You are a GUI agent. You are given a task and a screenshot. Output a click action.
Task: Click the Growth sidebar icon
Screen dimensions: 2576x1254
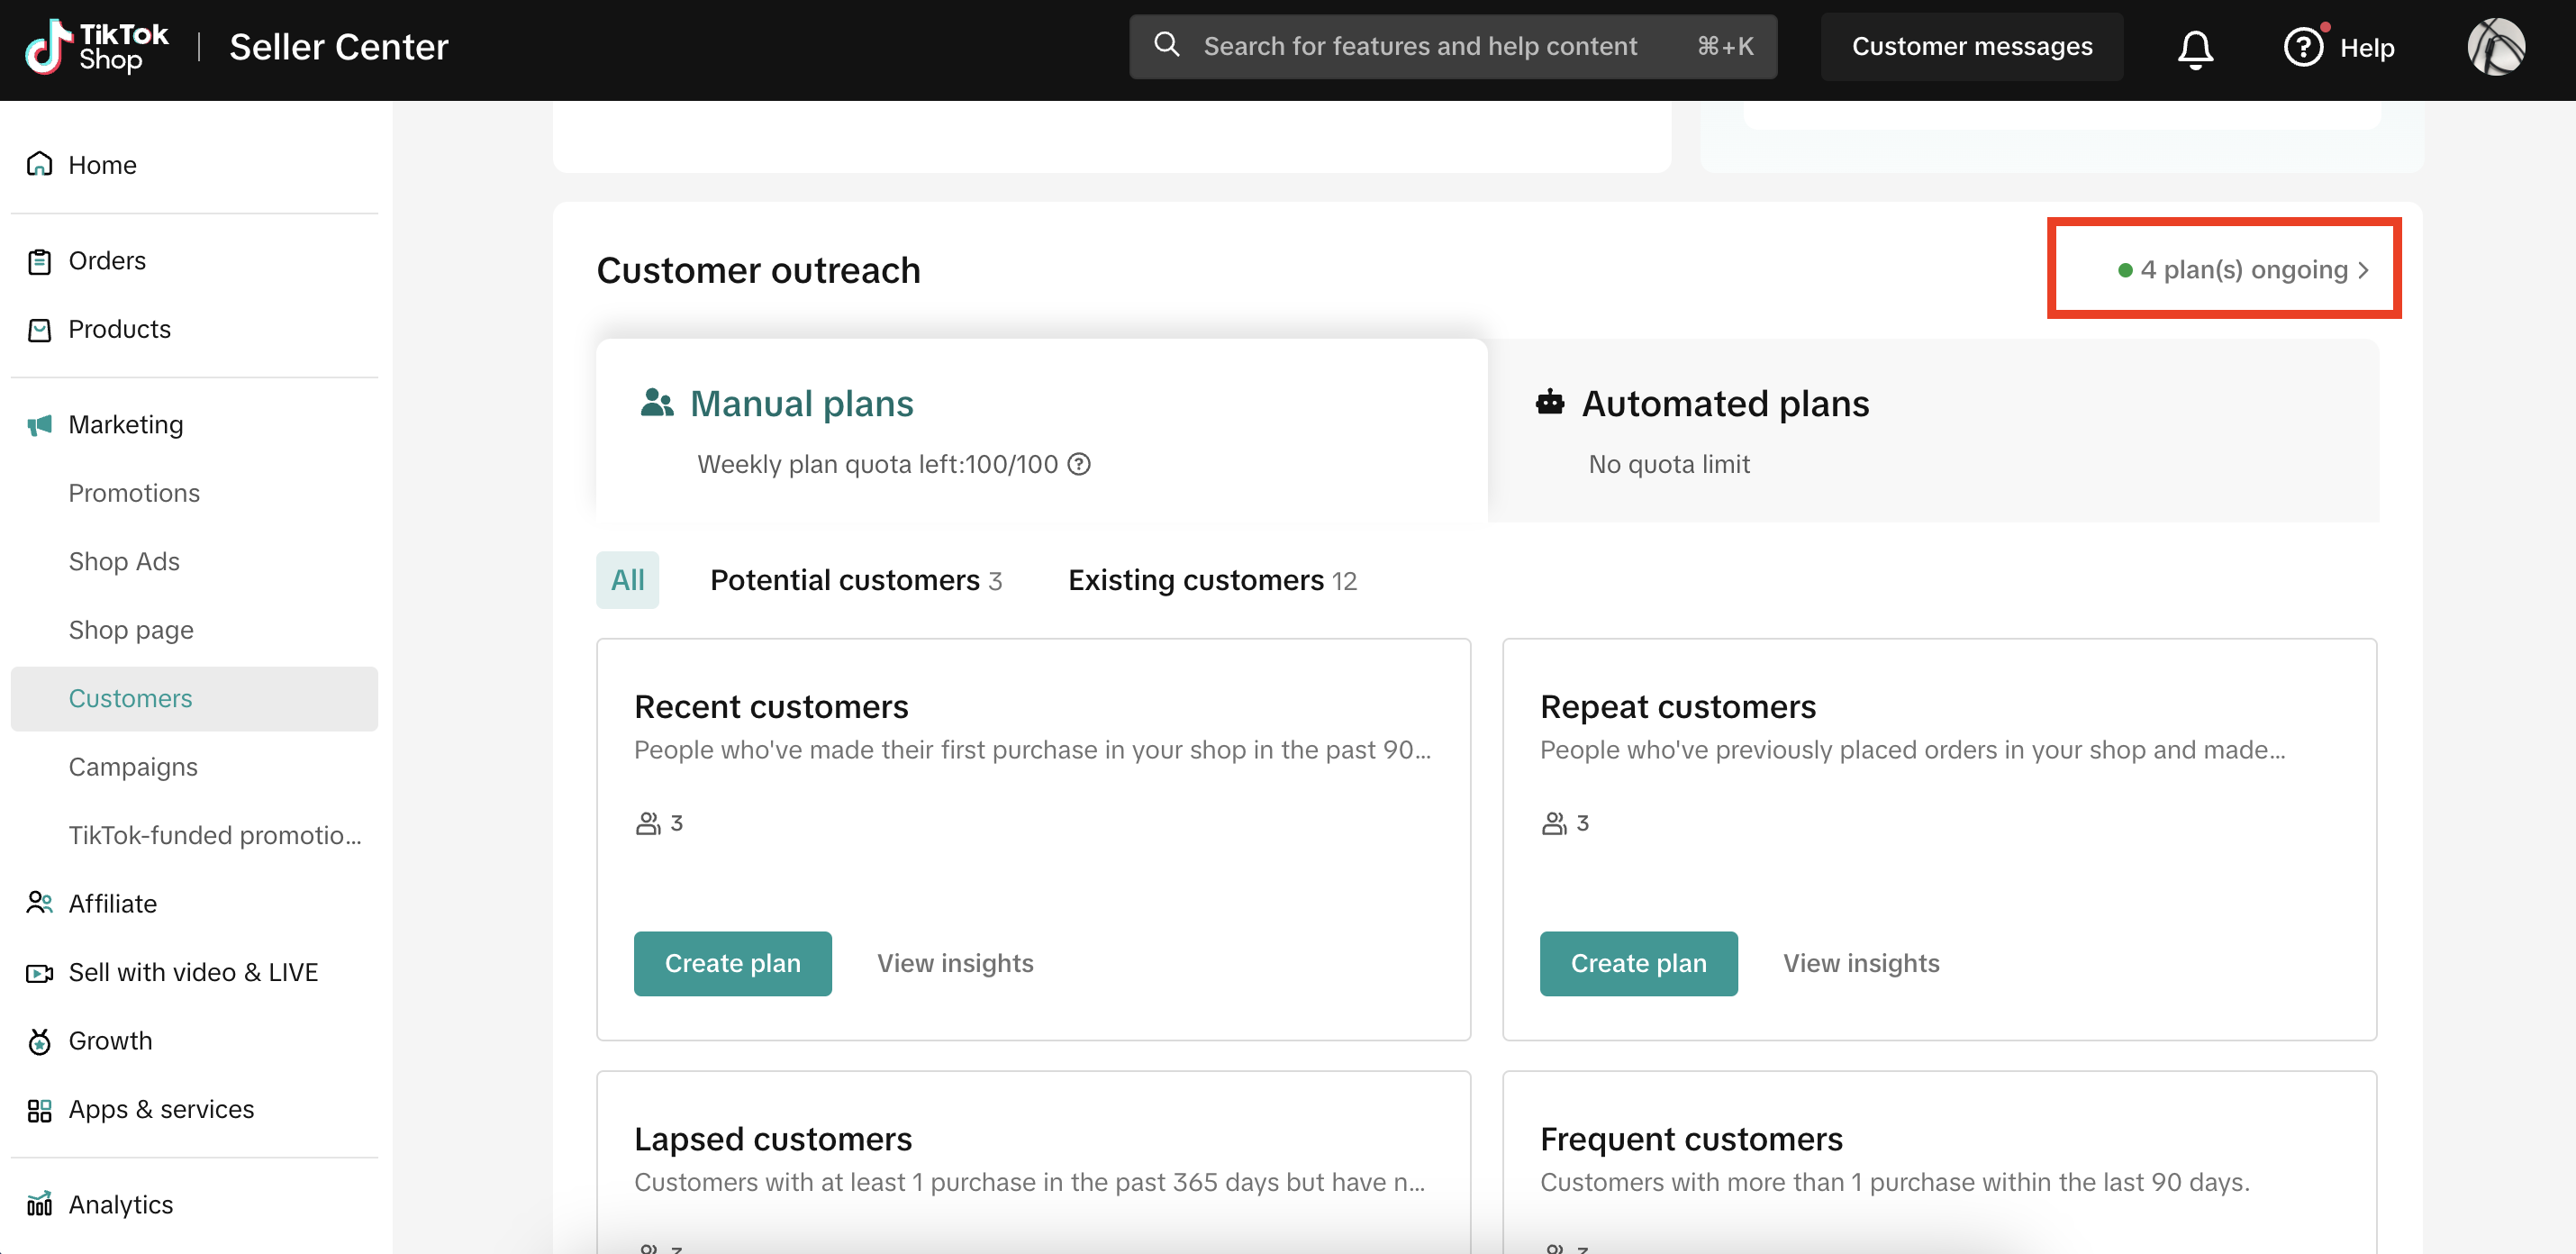click(39, 1041)
